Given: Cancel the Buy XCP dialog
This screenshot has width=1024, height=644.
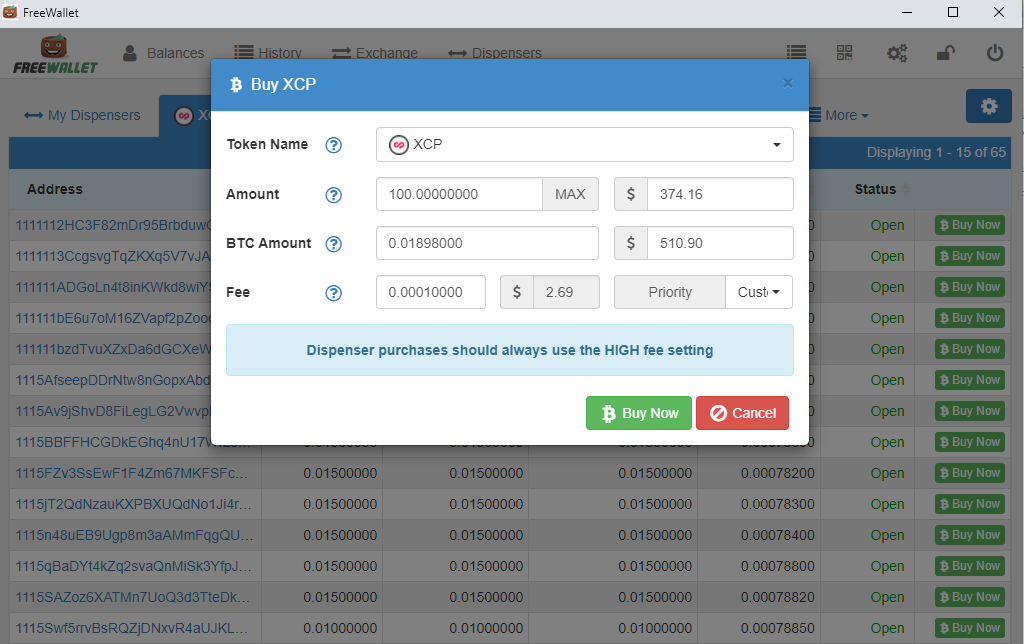Looking at the screenshot, I should pos(743,413).
